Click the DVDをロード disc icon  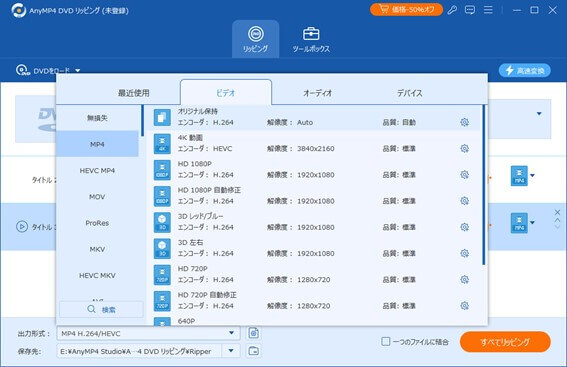click(23, 70)
